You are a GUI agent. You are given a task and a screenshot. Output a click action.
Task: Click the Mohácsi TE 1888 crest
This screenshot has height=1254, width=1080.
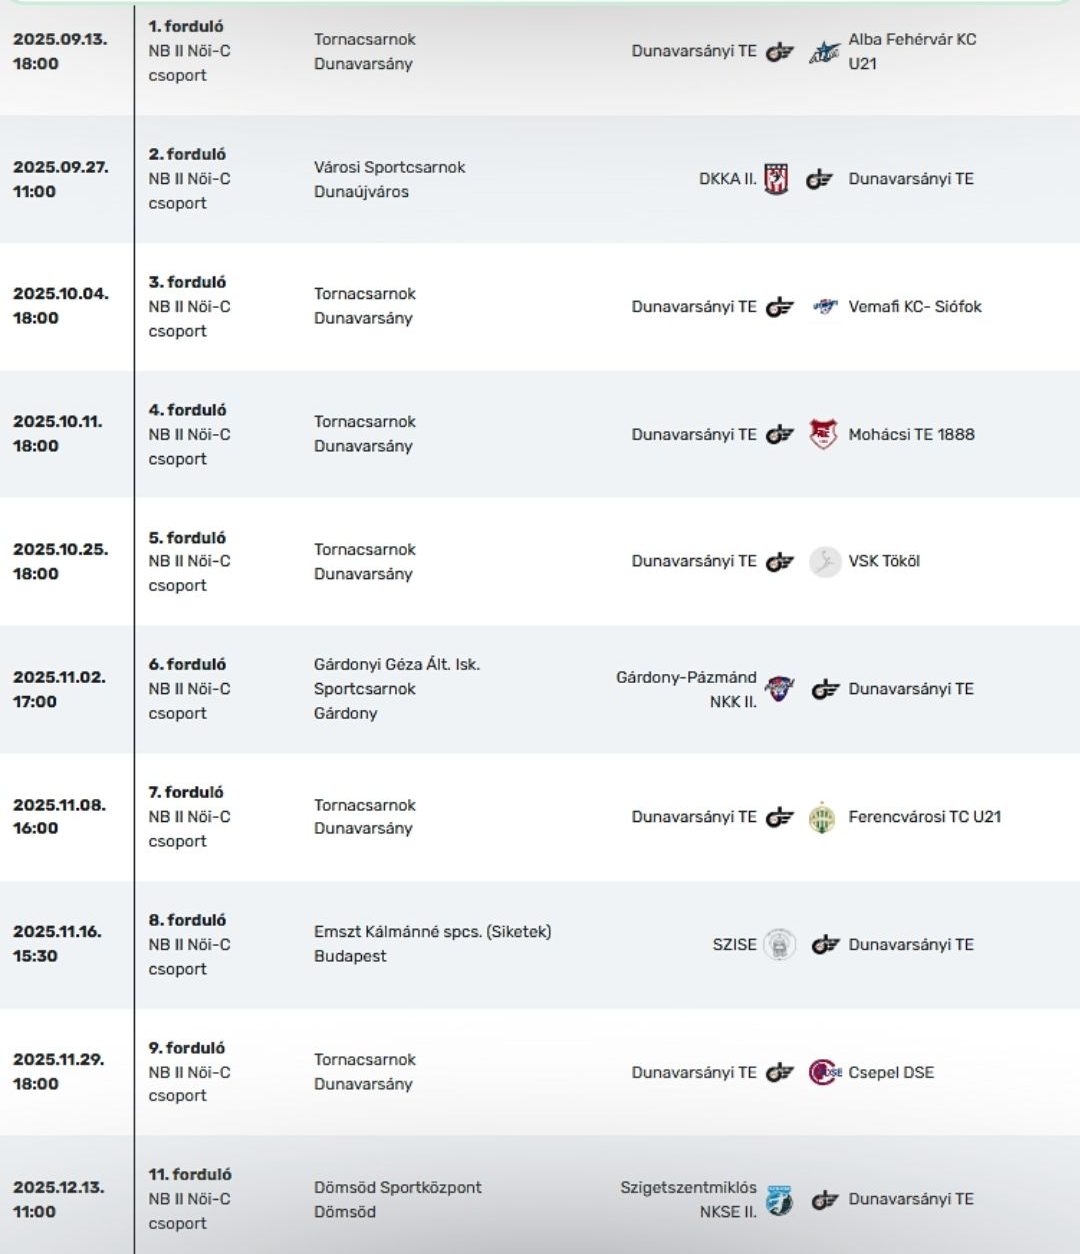coord(822,435)
